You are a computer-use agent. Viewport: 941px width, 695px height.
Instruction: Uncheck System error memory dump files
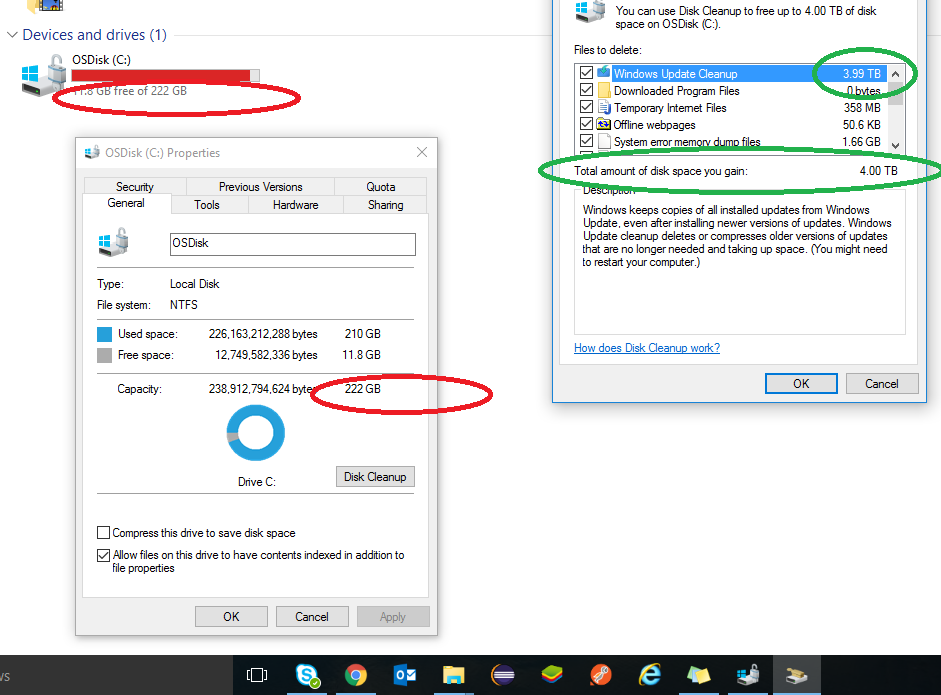(586, 140)
